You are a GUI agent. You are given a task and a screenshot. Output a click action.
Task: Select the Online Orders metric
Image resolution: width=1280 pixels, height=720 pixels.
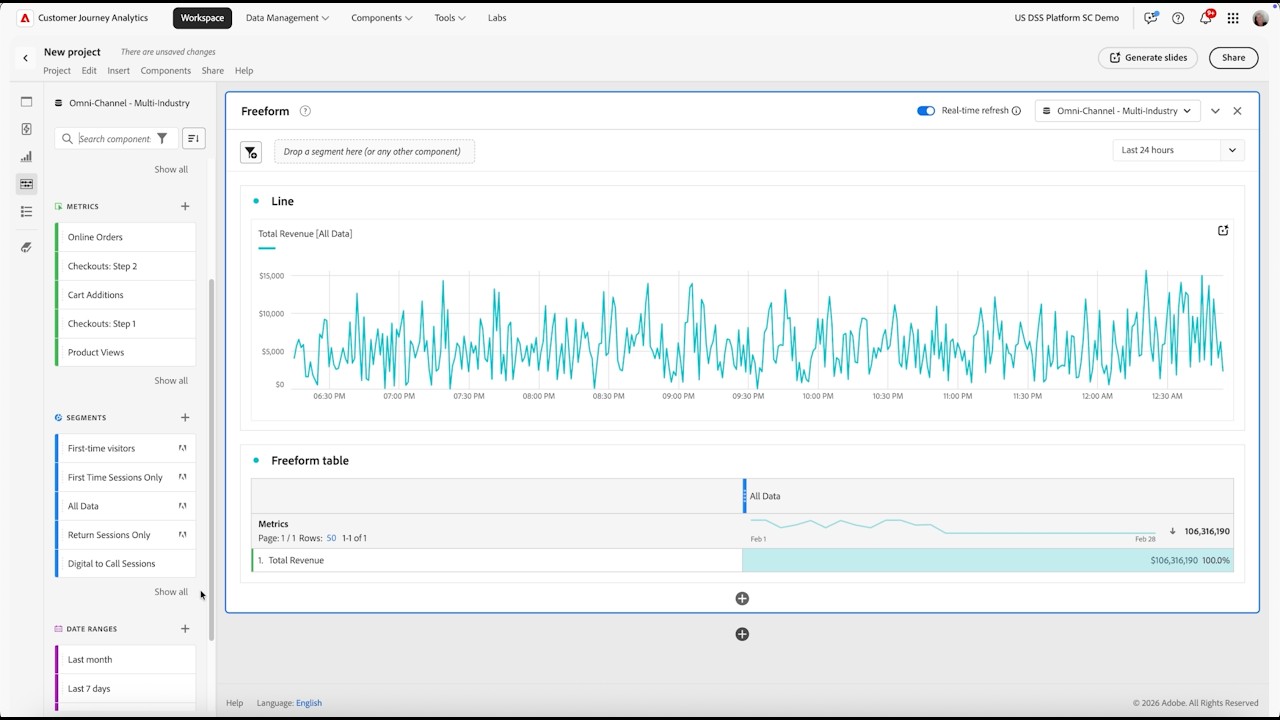pos(126,237)
